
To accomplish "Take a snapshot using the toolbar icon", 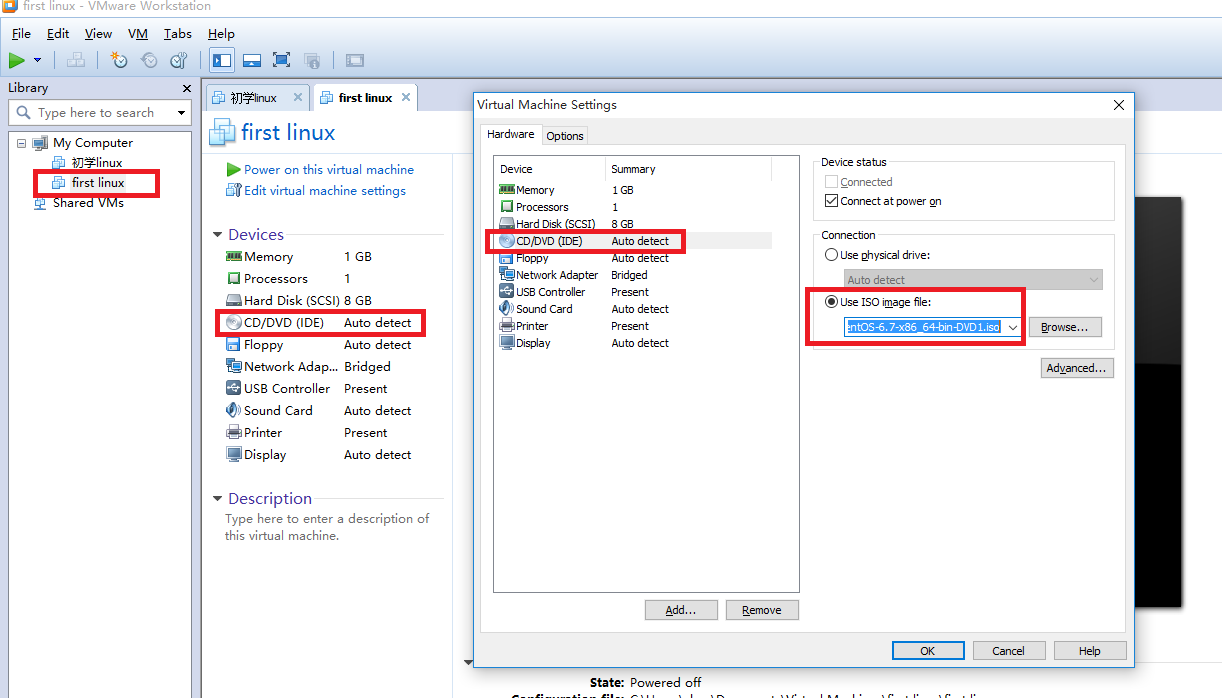I will click(119, 61).
